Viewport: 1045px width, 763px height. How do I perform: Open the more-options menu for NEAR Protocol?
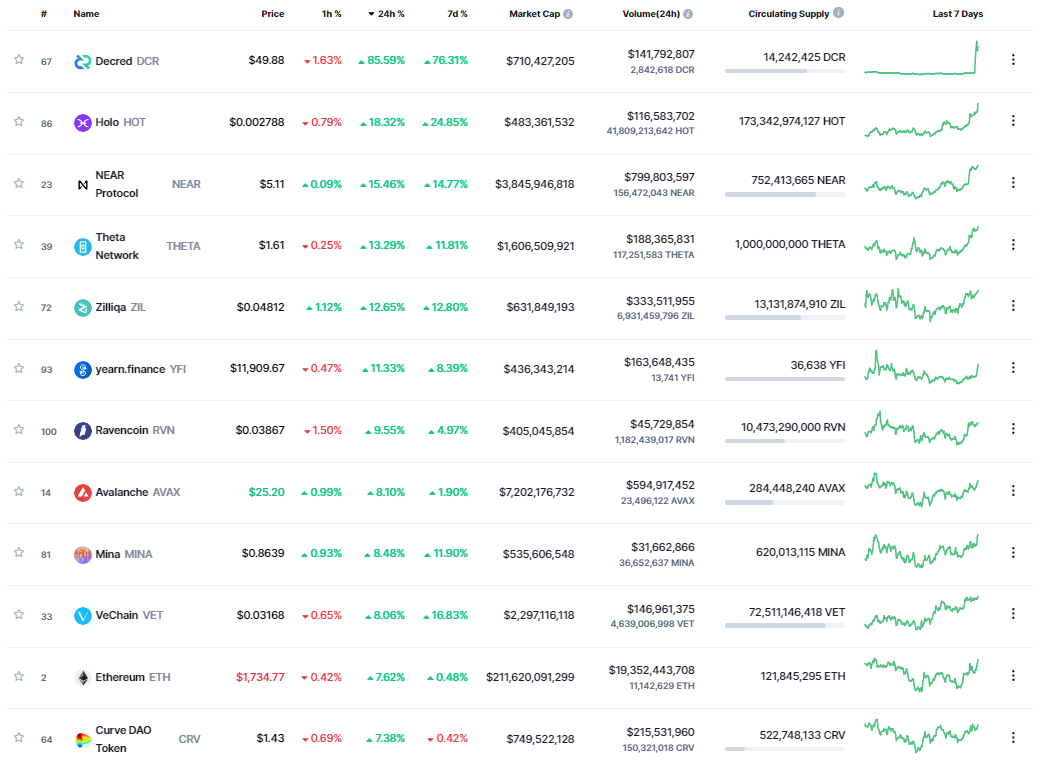(x=1013, y=183)
